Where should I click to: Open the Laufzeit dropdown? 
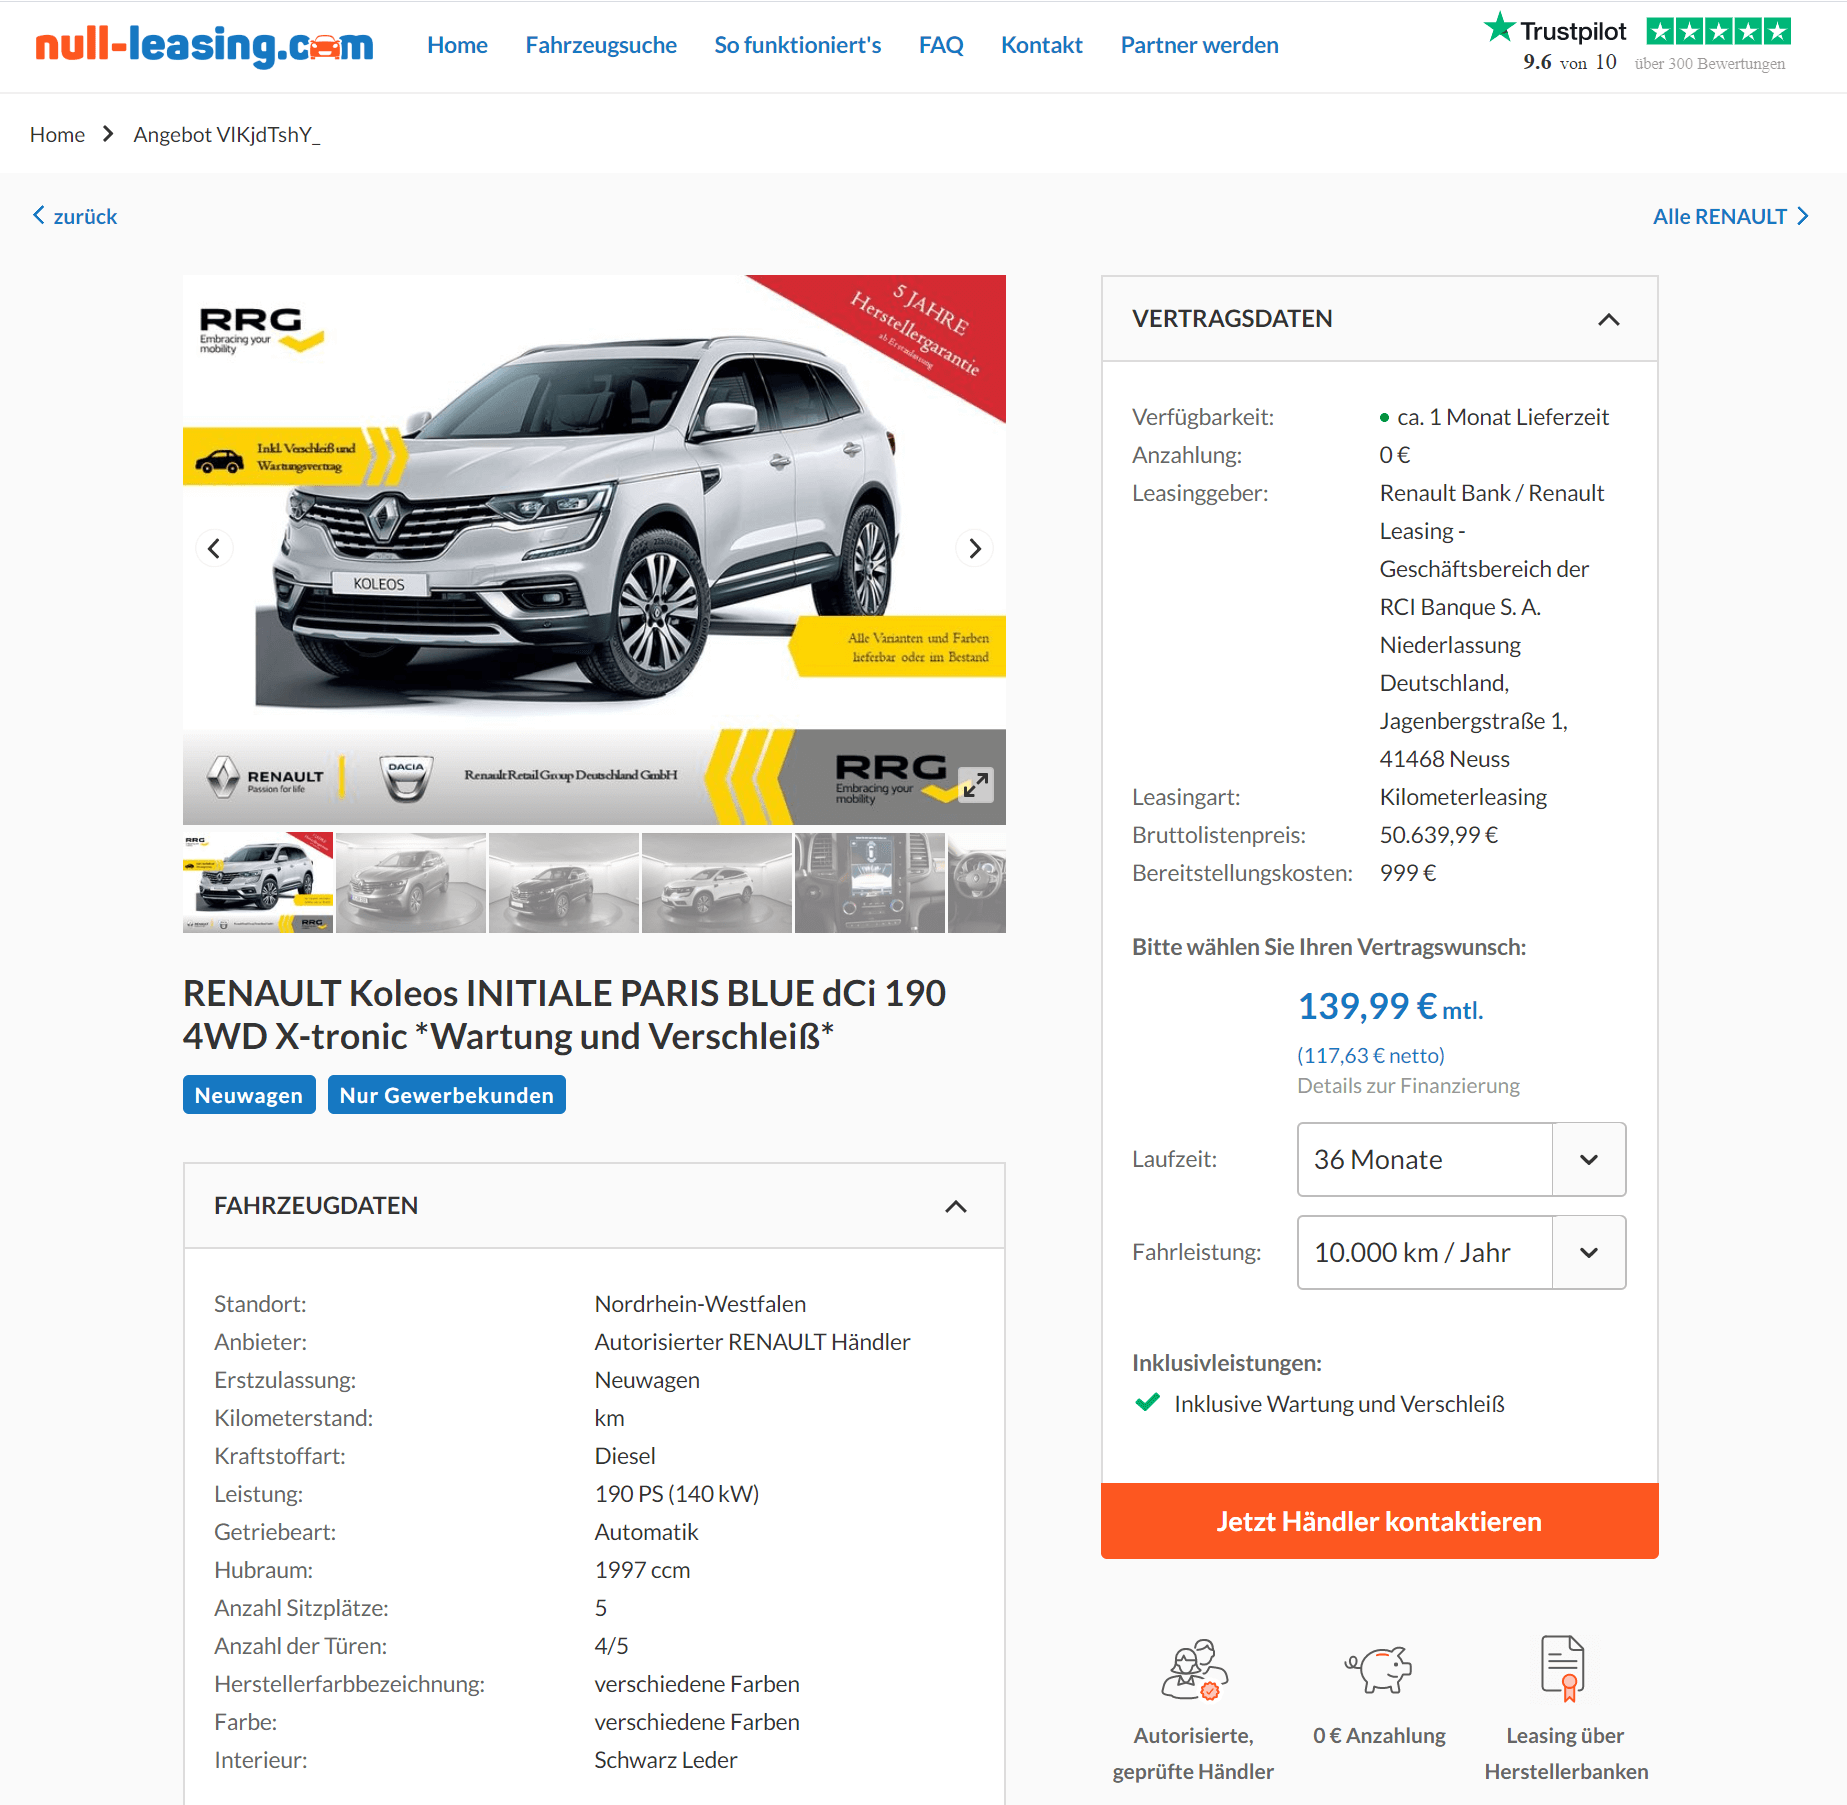(1461, 1159)
